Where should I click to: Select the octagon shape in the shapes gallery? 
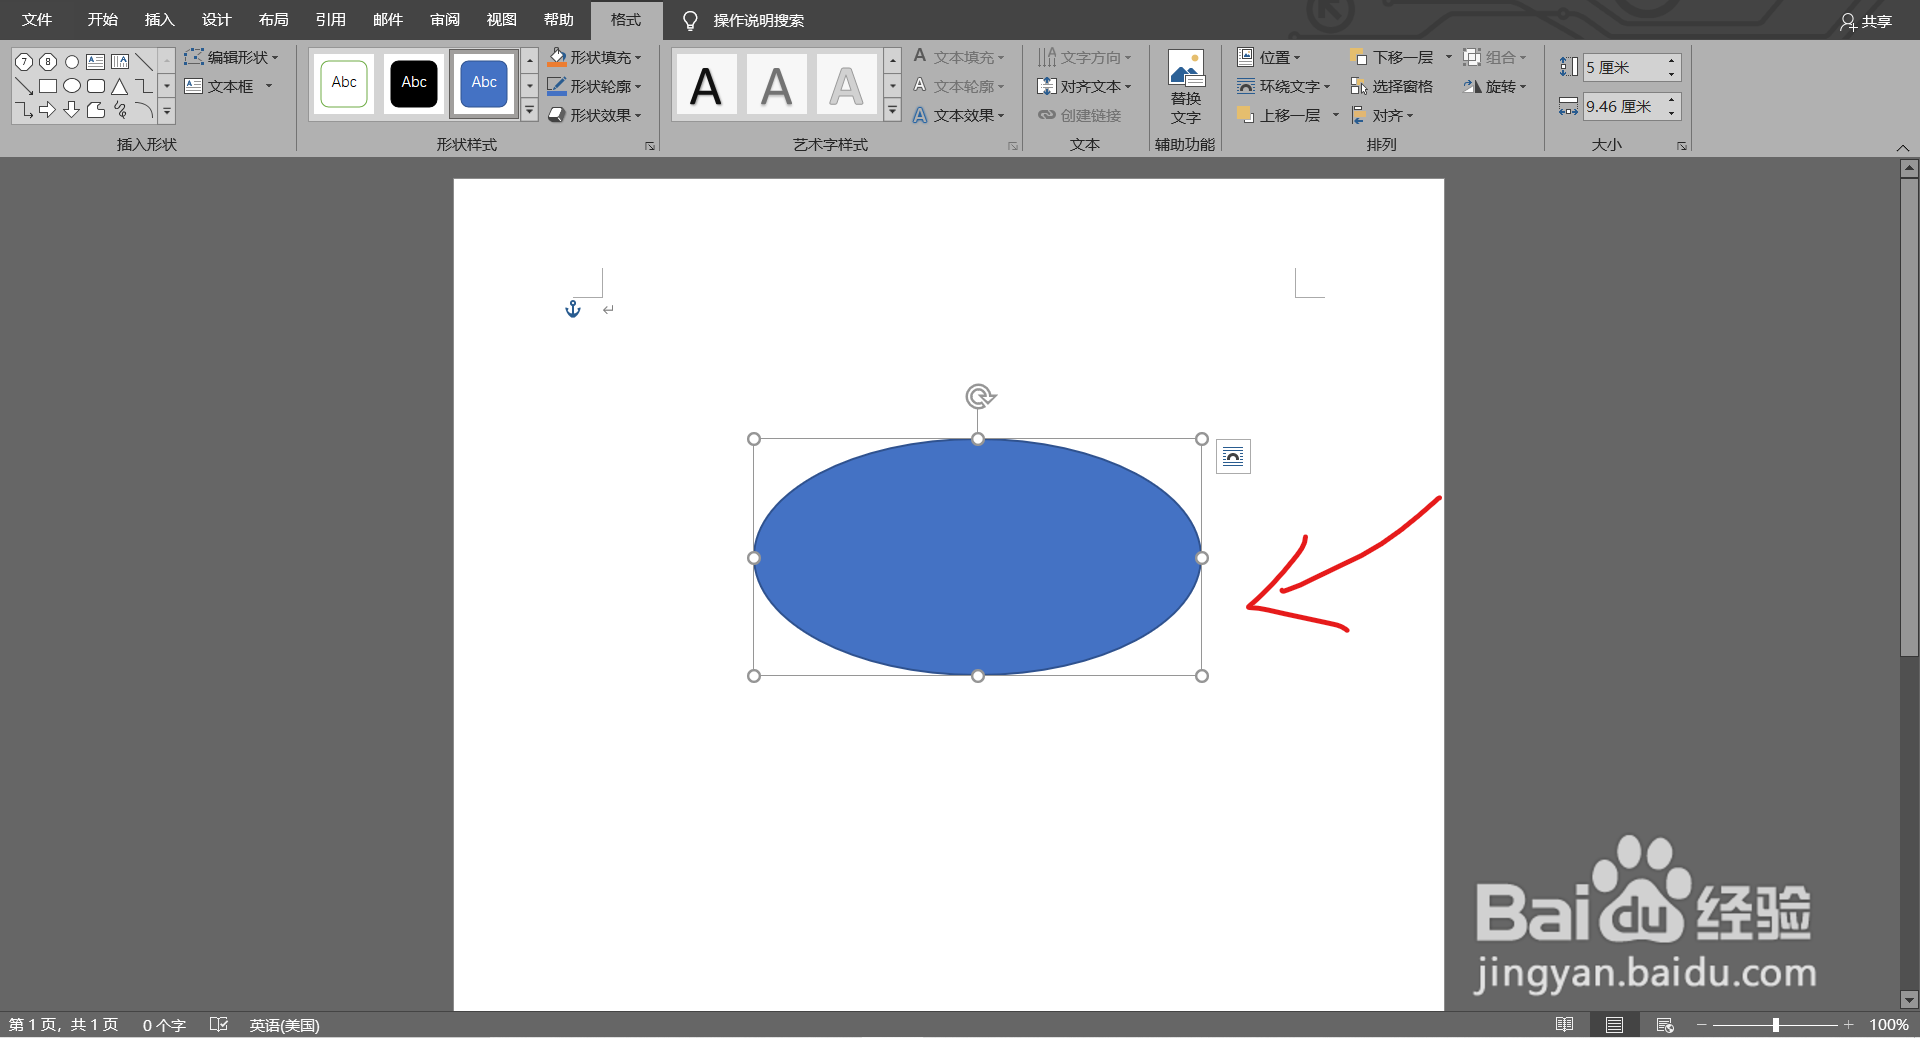tap(48, 62)
